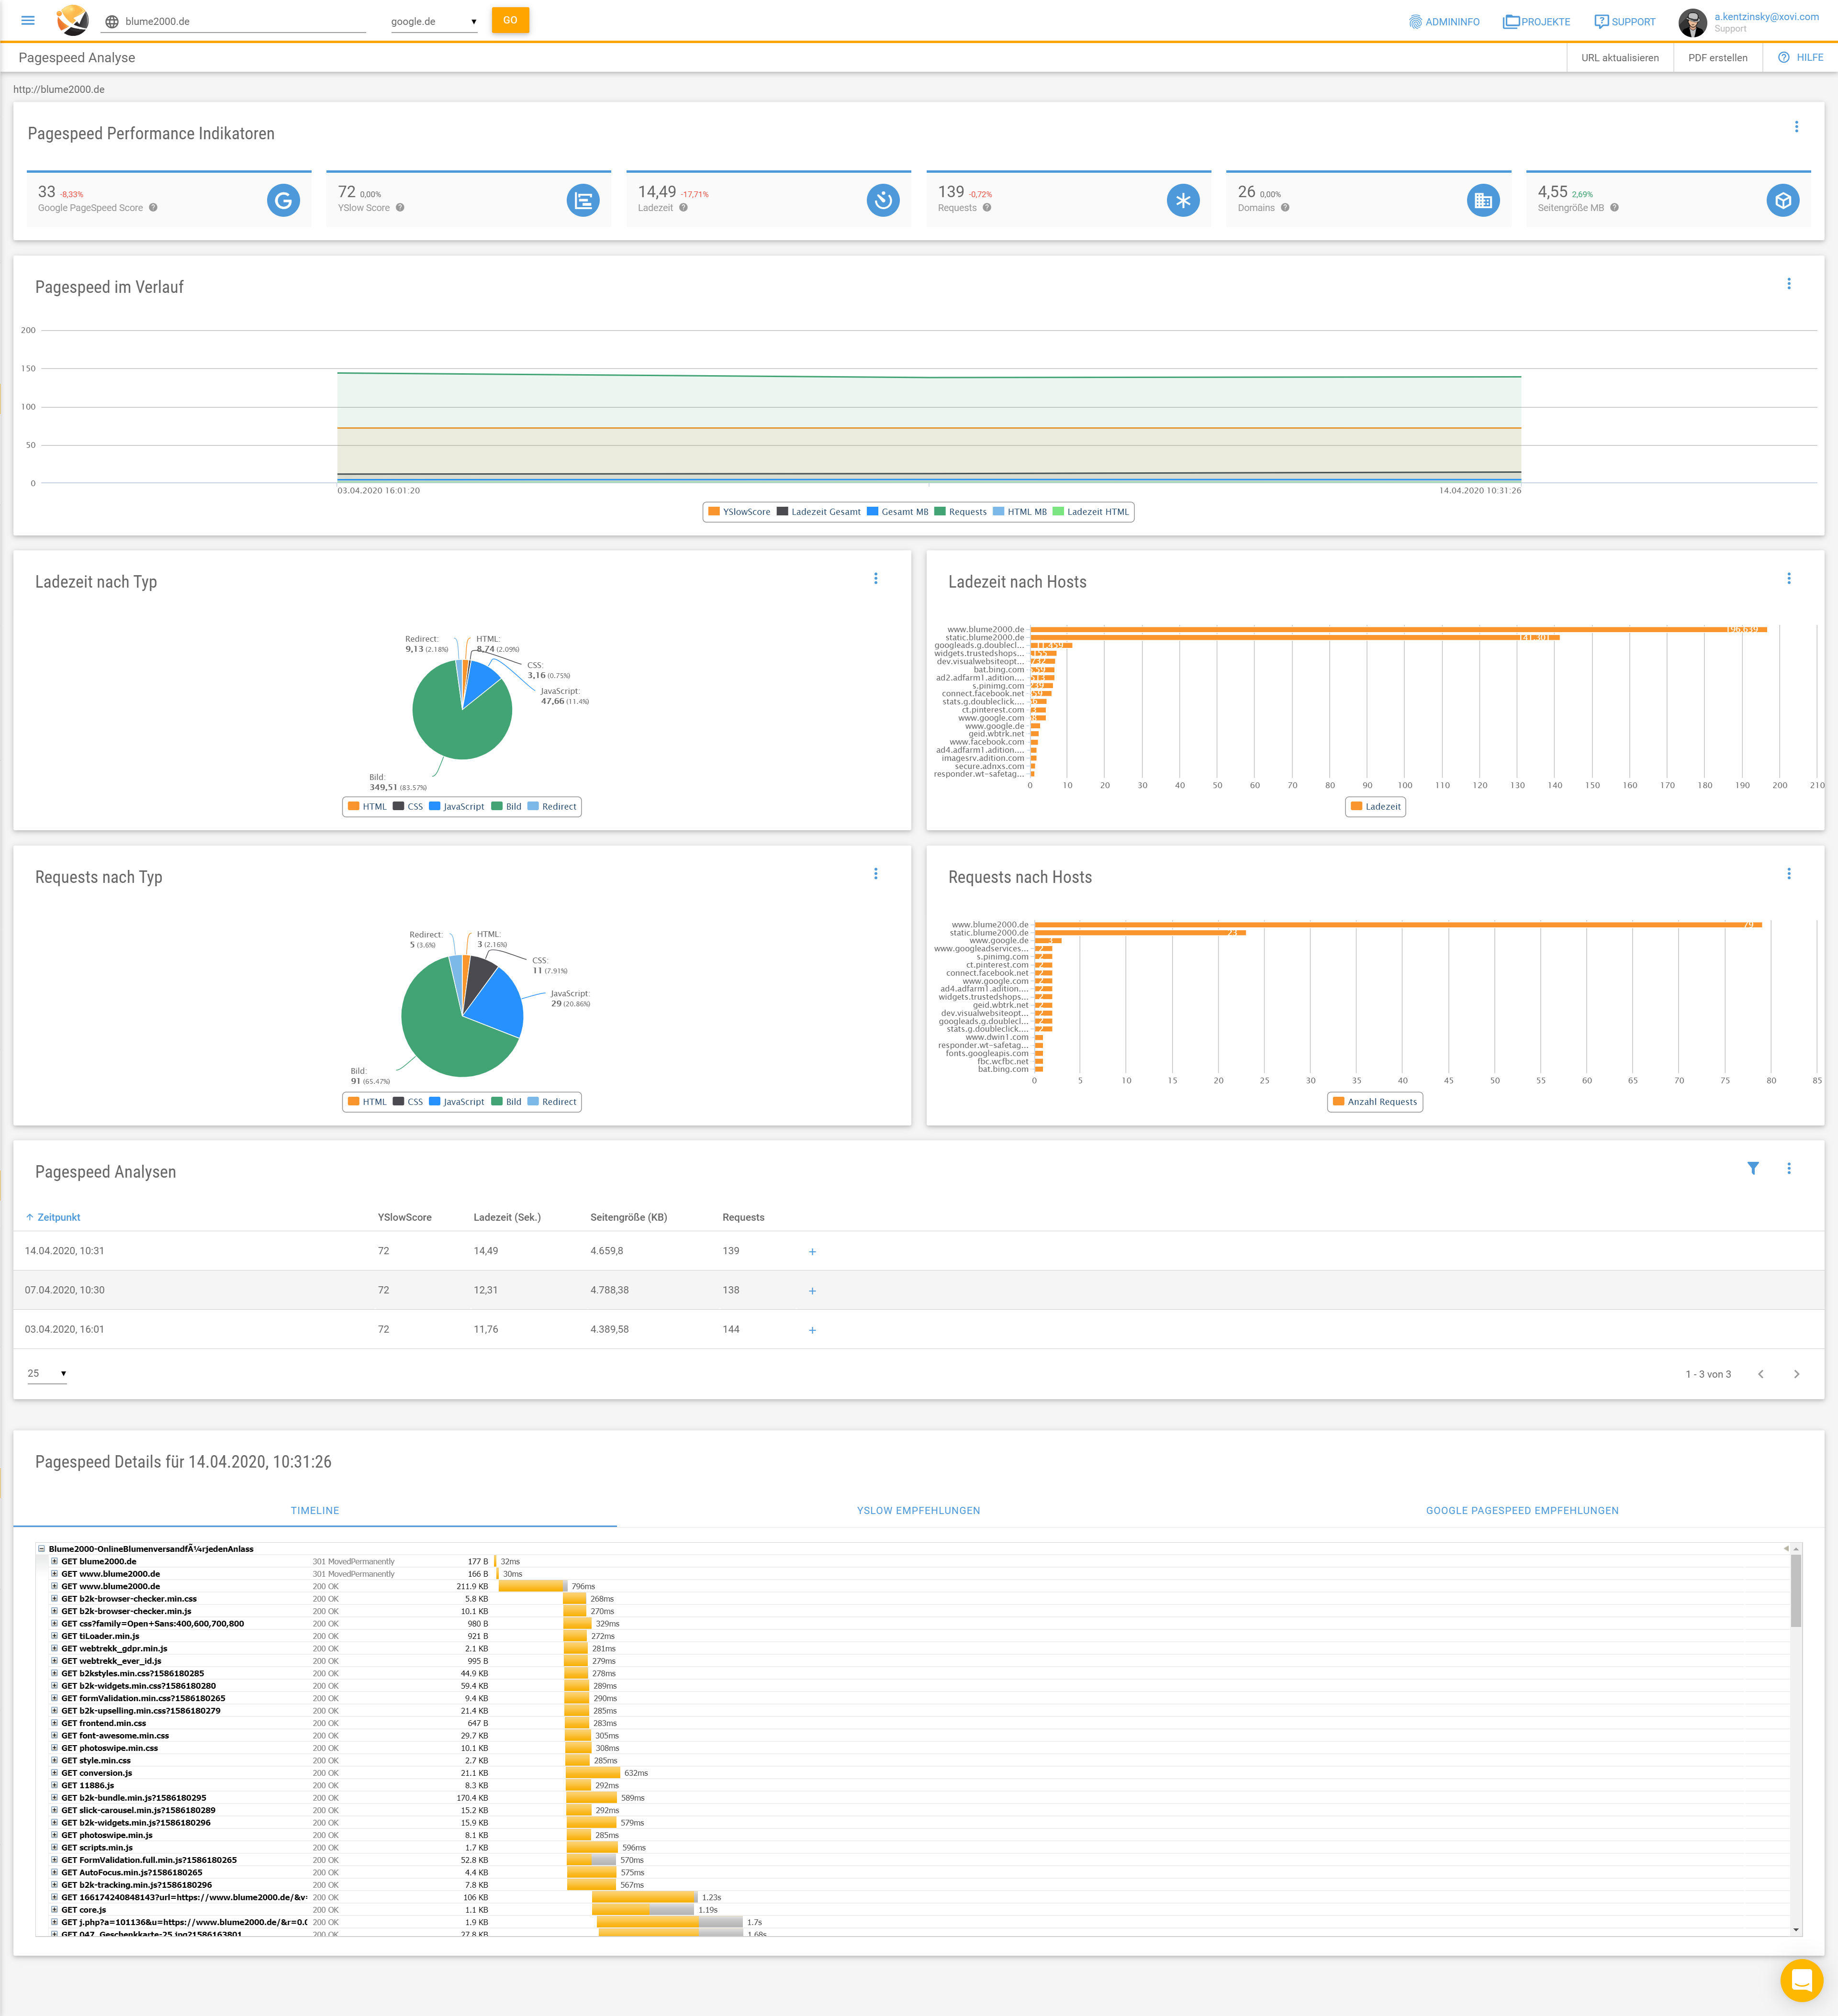Image resolution: width=1838 pixels, height=2016 pixels.
Task: Toggle Bild in Requests nach Typ legend
Action: [506, 1102]
